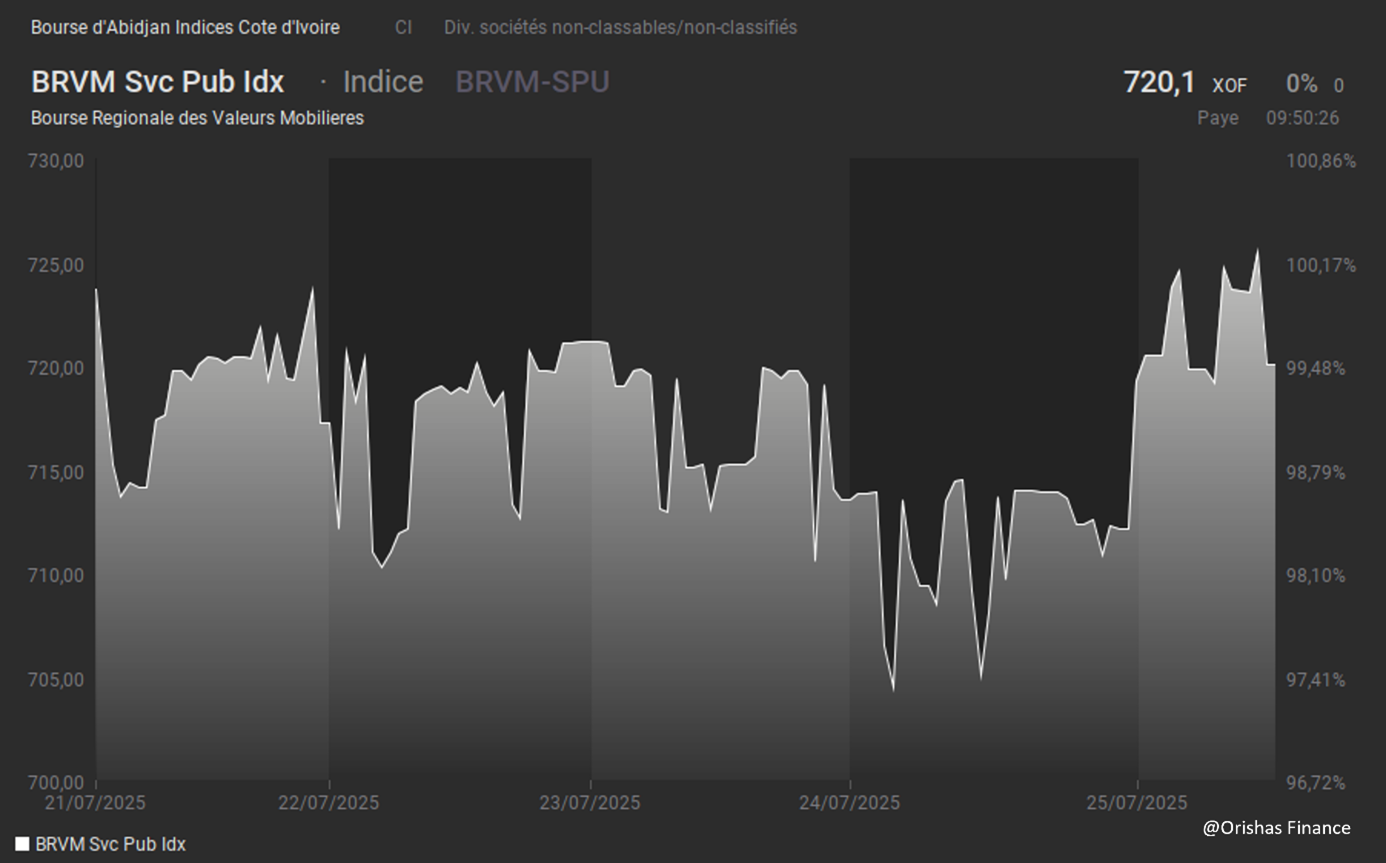Click the 22/07/2025 date axis label
This screenshot has height=863, width=1386.
[x=329, y=803]
